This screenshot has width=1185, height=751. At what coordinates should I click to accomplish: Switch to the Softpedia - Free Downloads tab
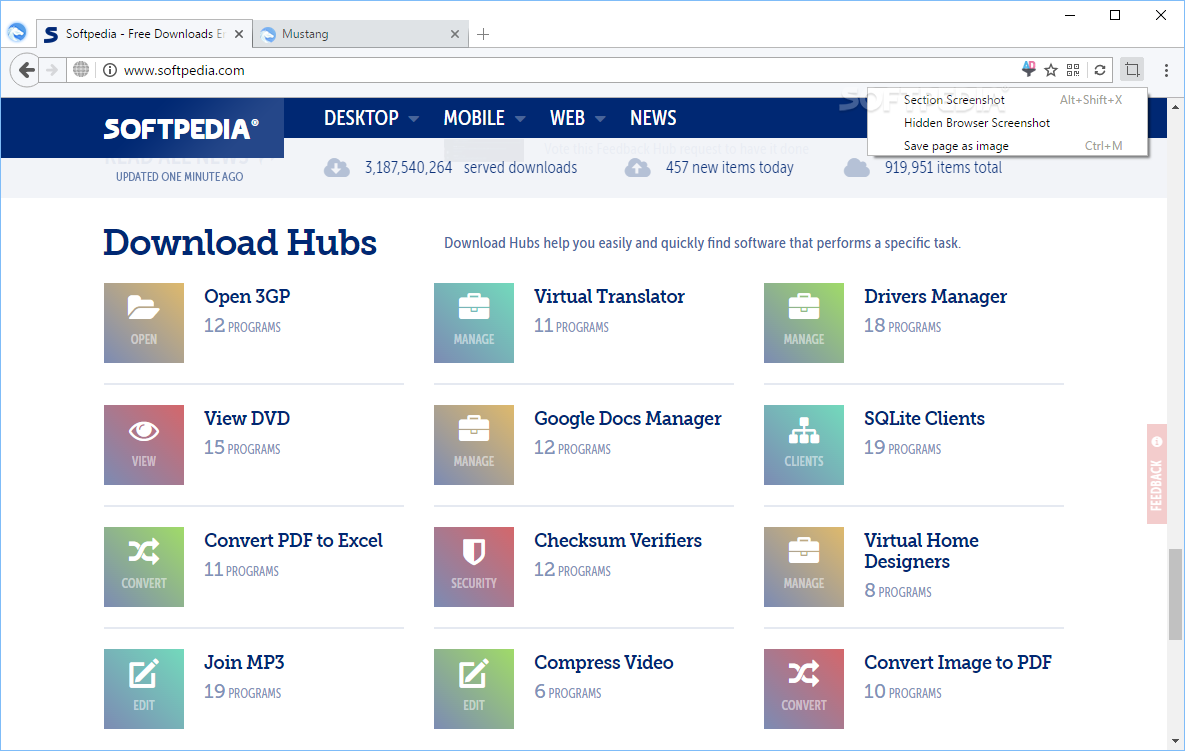(144, 34)
